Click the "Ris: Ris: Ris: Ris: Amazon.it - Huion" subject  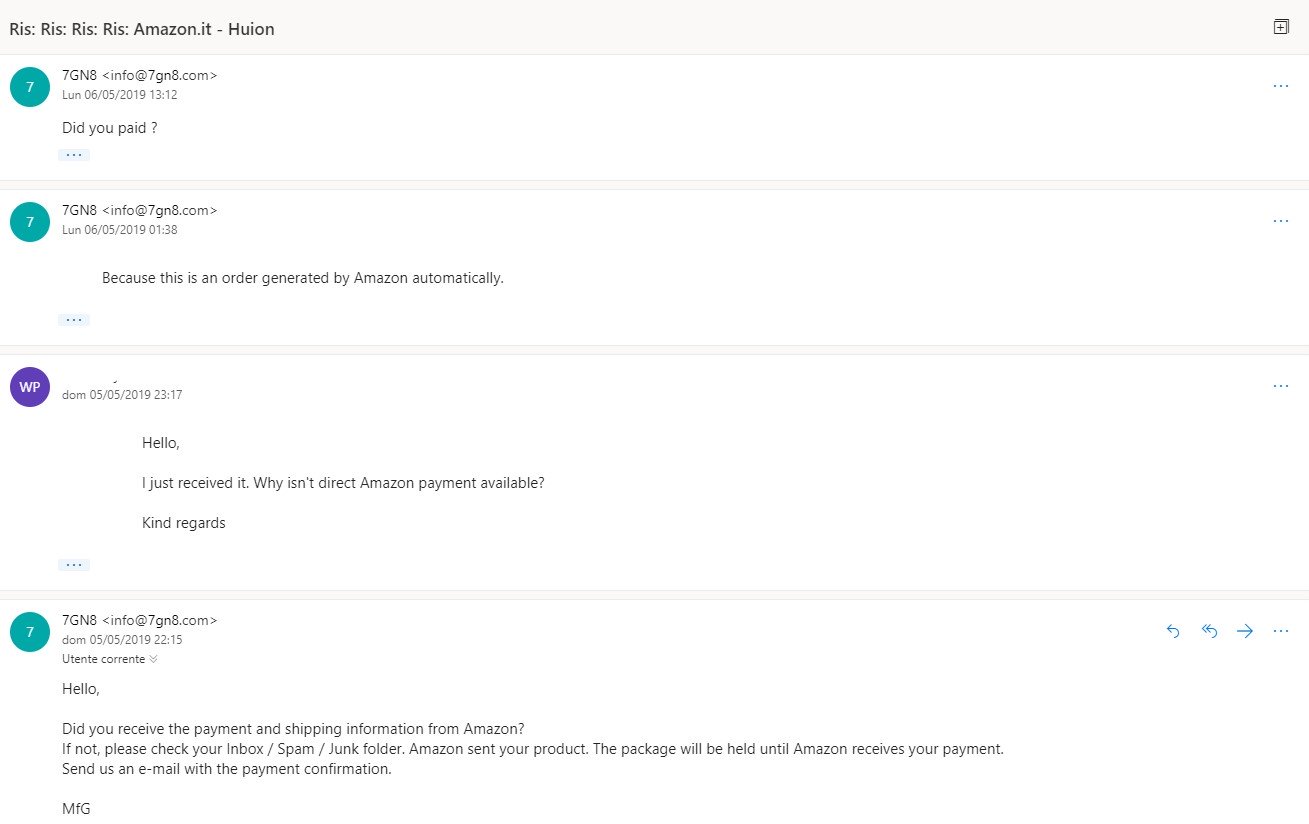[x=142, y=29]
